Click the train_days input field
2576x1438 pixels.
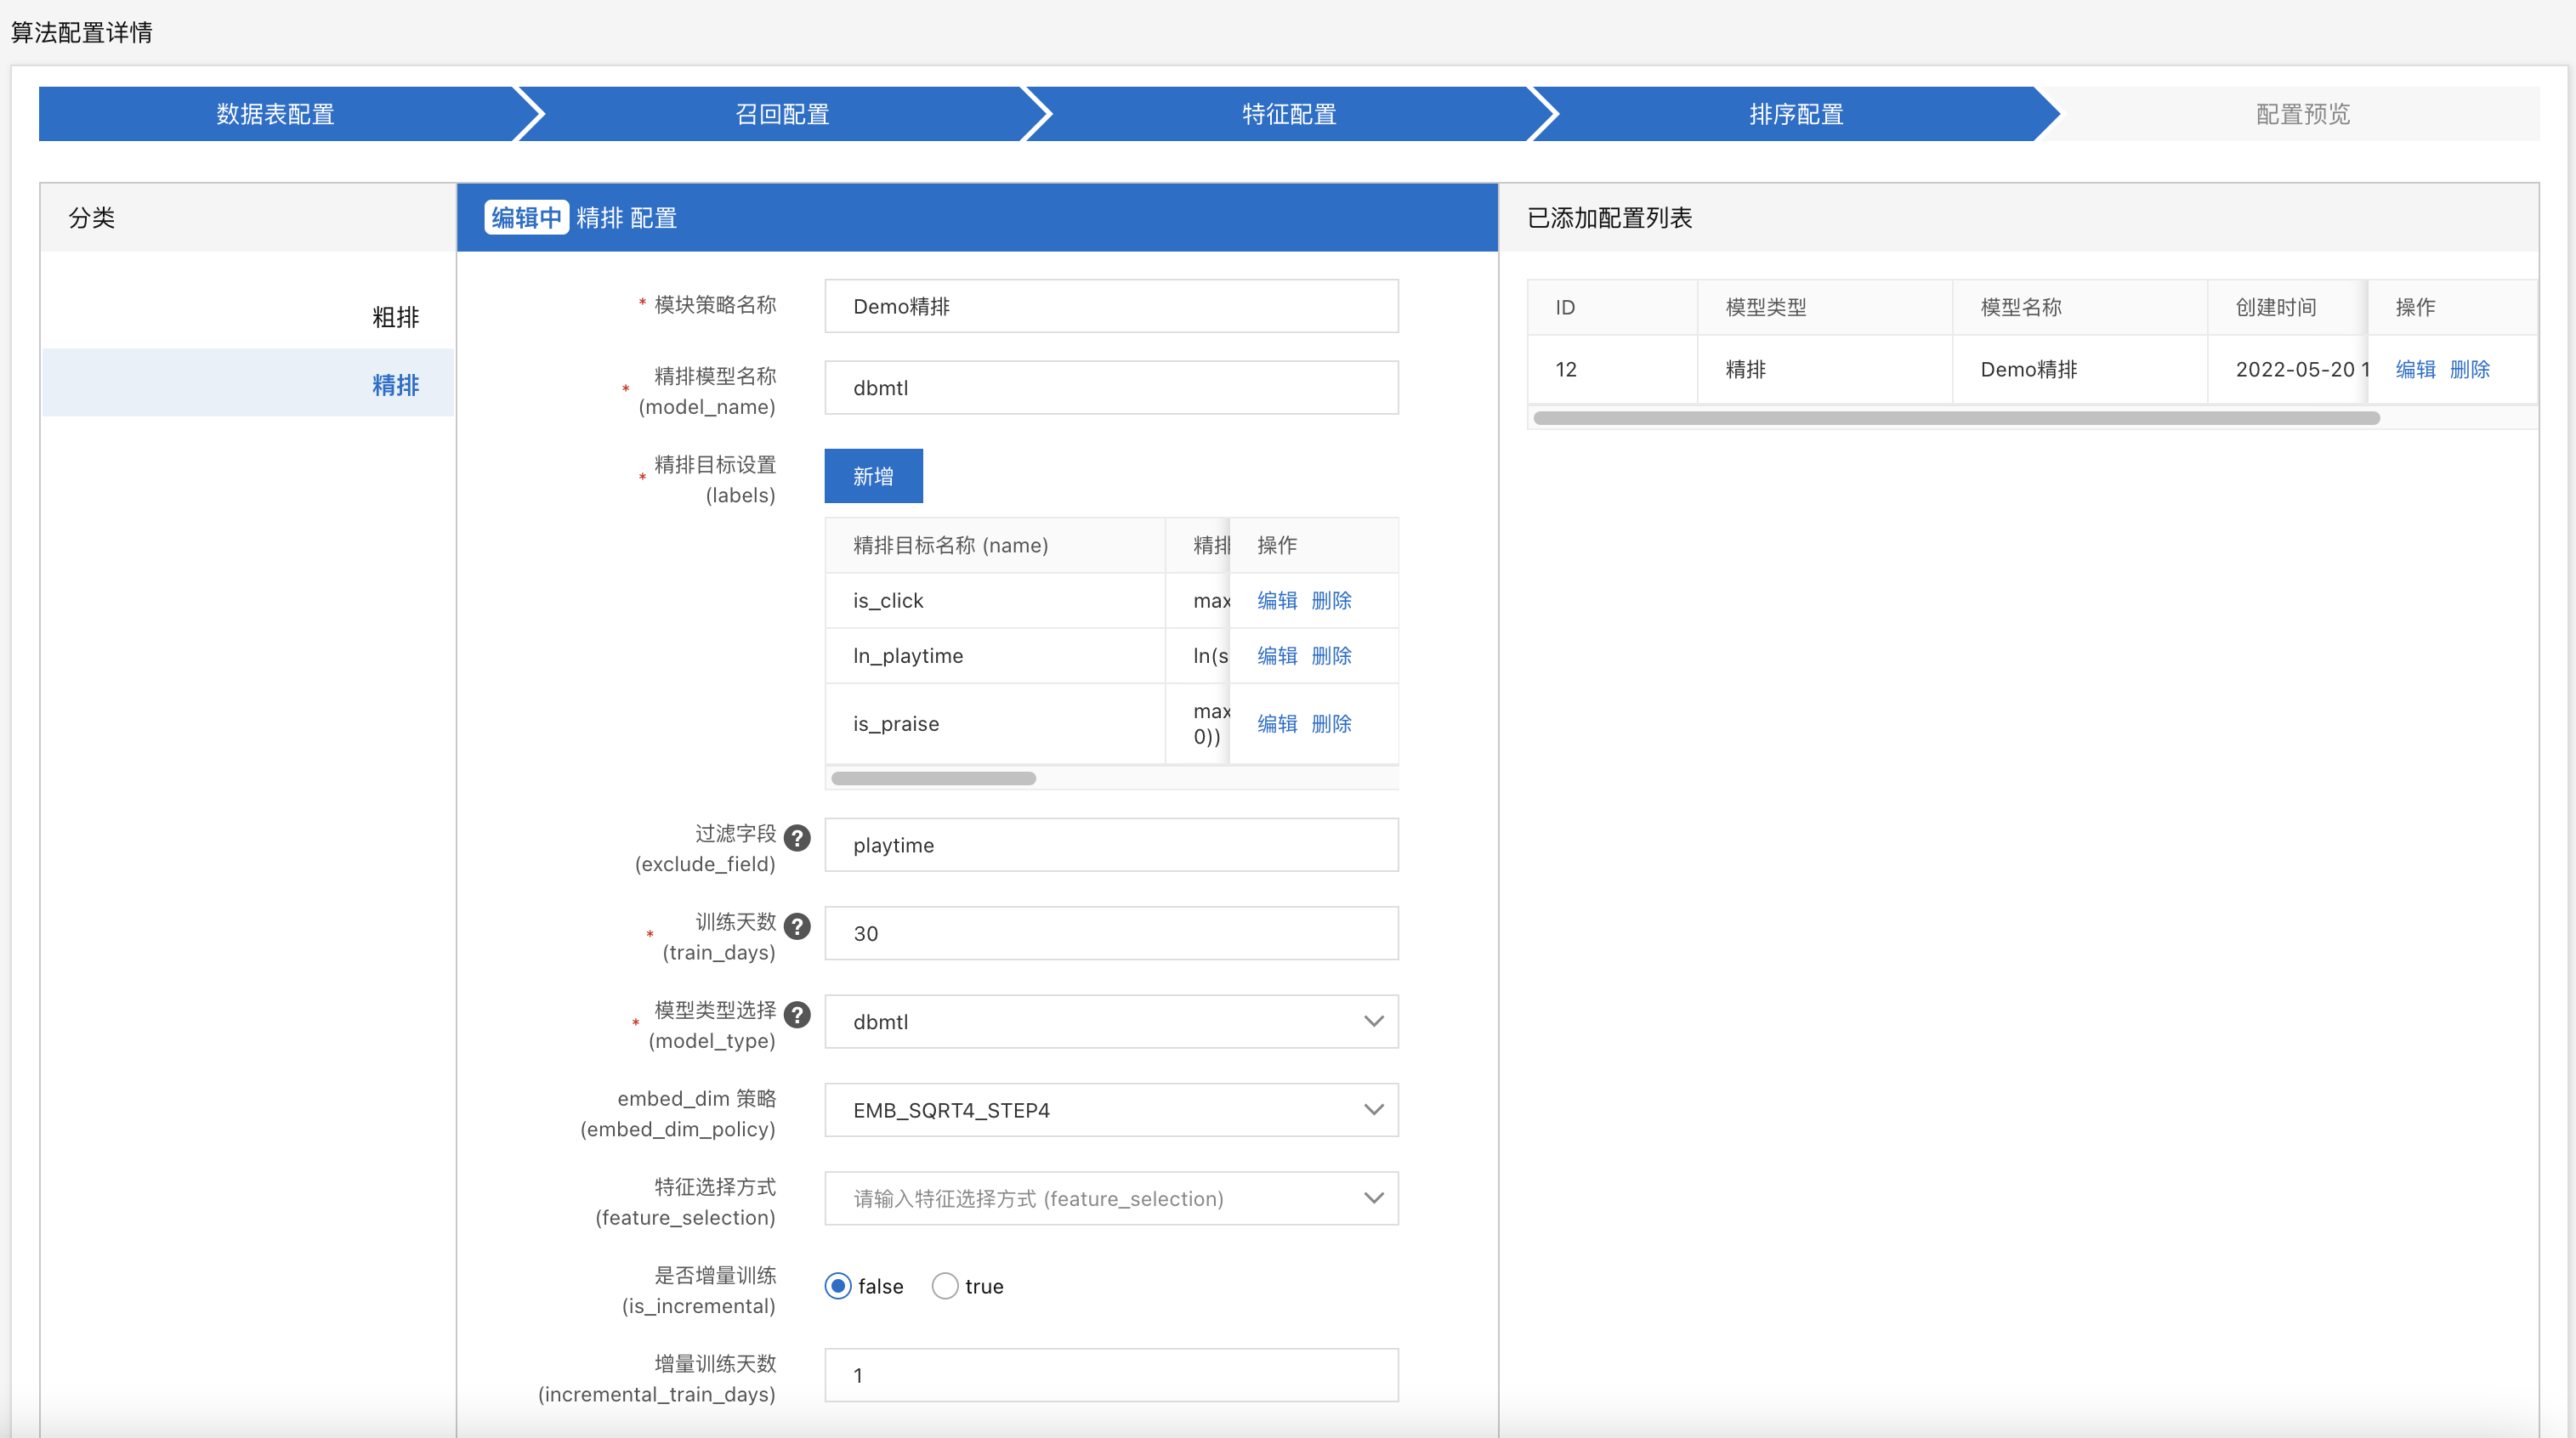[x=1110, y=933]
